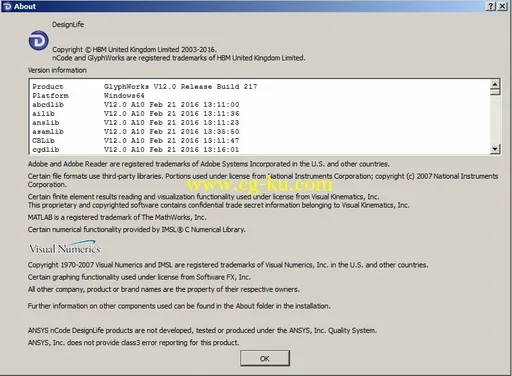Select the cgdlib version row
The height and width of the screenshot is (376, 512).
pos(136,150)
